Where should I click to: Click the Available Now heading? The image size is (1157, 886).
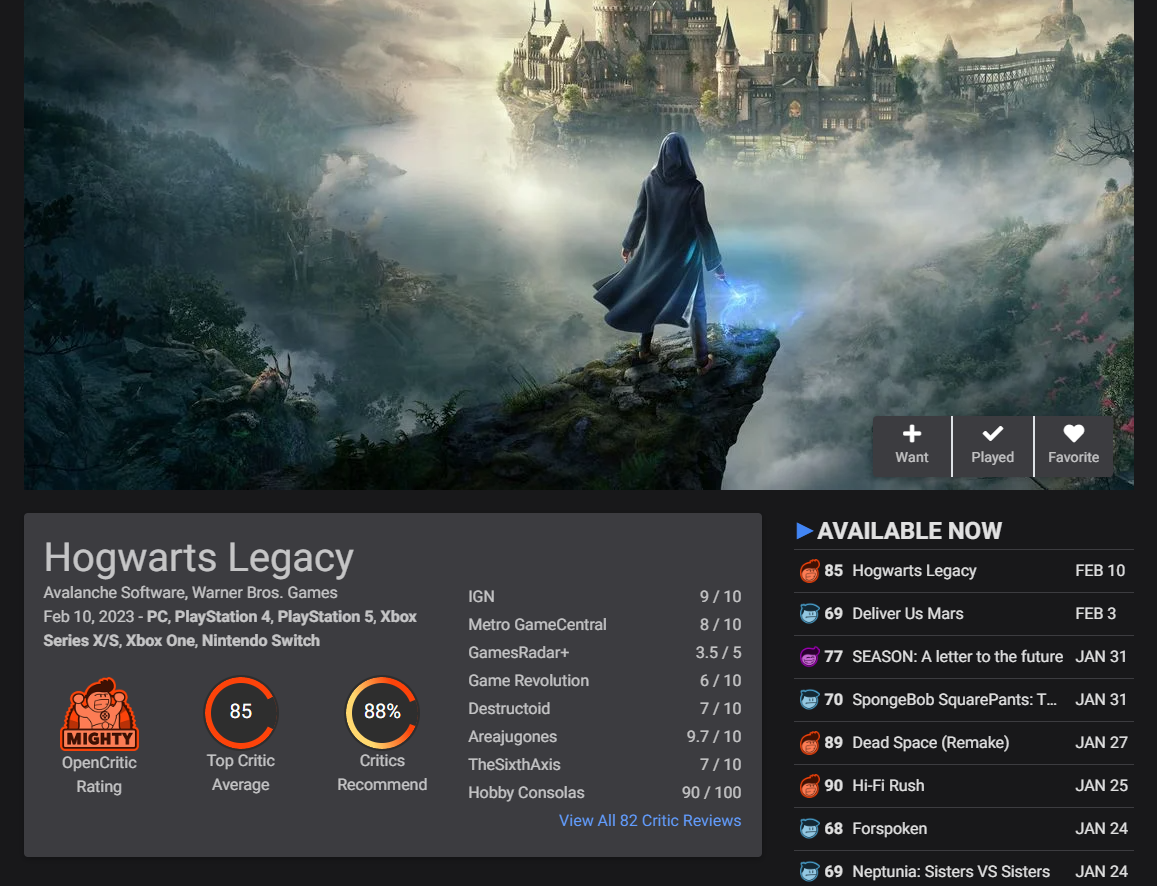tap(909, 530)
